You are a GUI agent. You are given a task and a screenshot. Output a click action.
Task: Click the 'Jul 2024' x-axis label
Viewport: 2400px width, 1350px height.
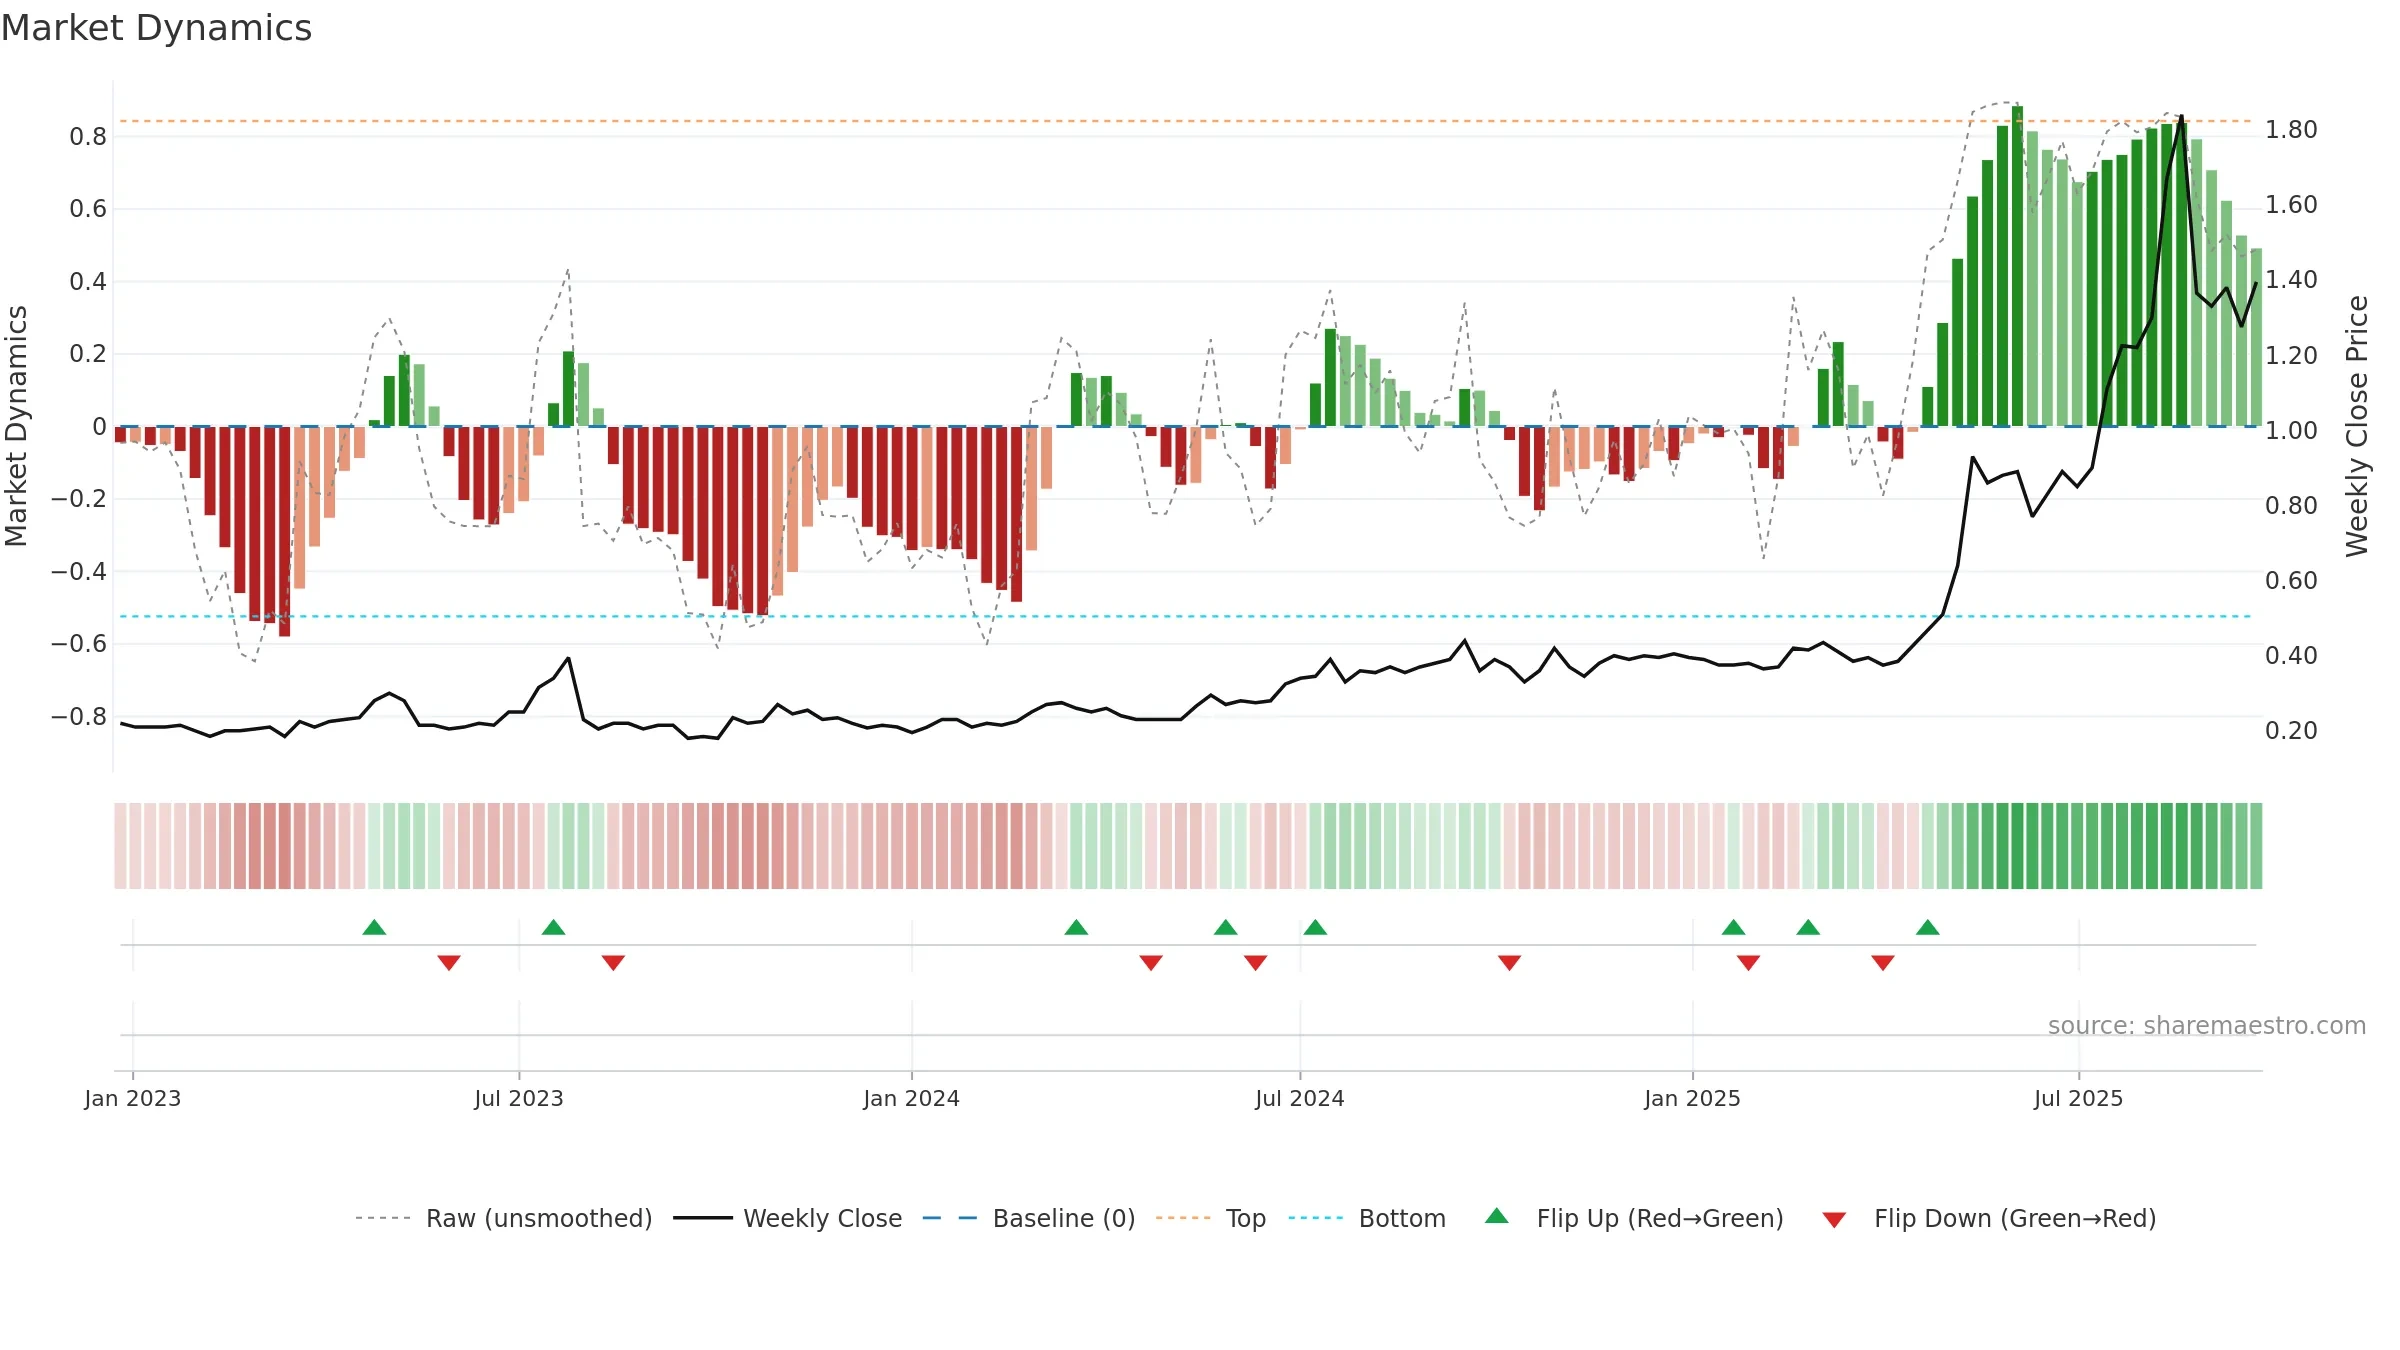point(1300,1098)
